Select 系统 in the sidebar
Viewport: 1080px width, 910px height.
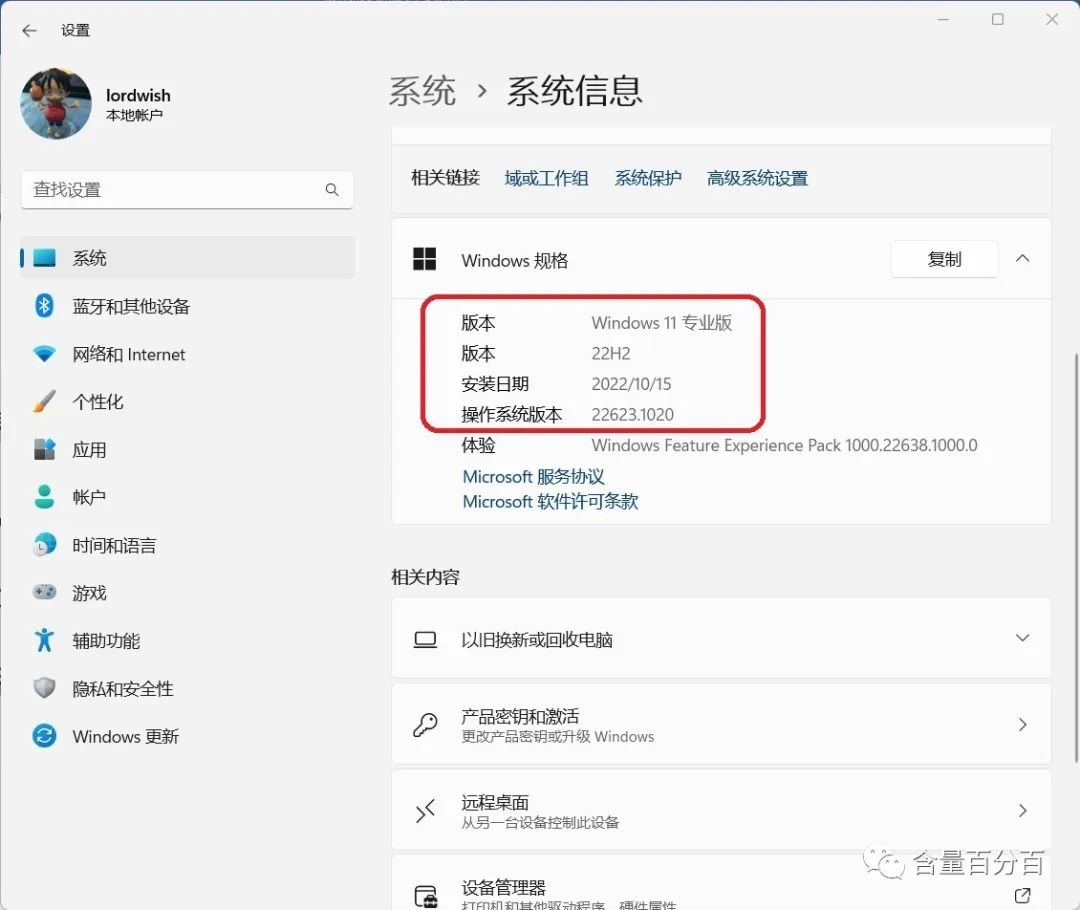pos(187,258)
